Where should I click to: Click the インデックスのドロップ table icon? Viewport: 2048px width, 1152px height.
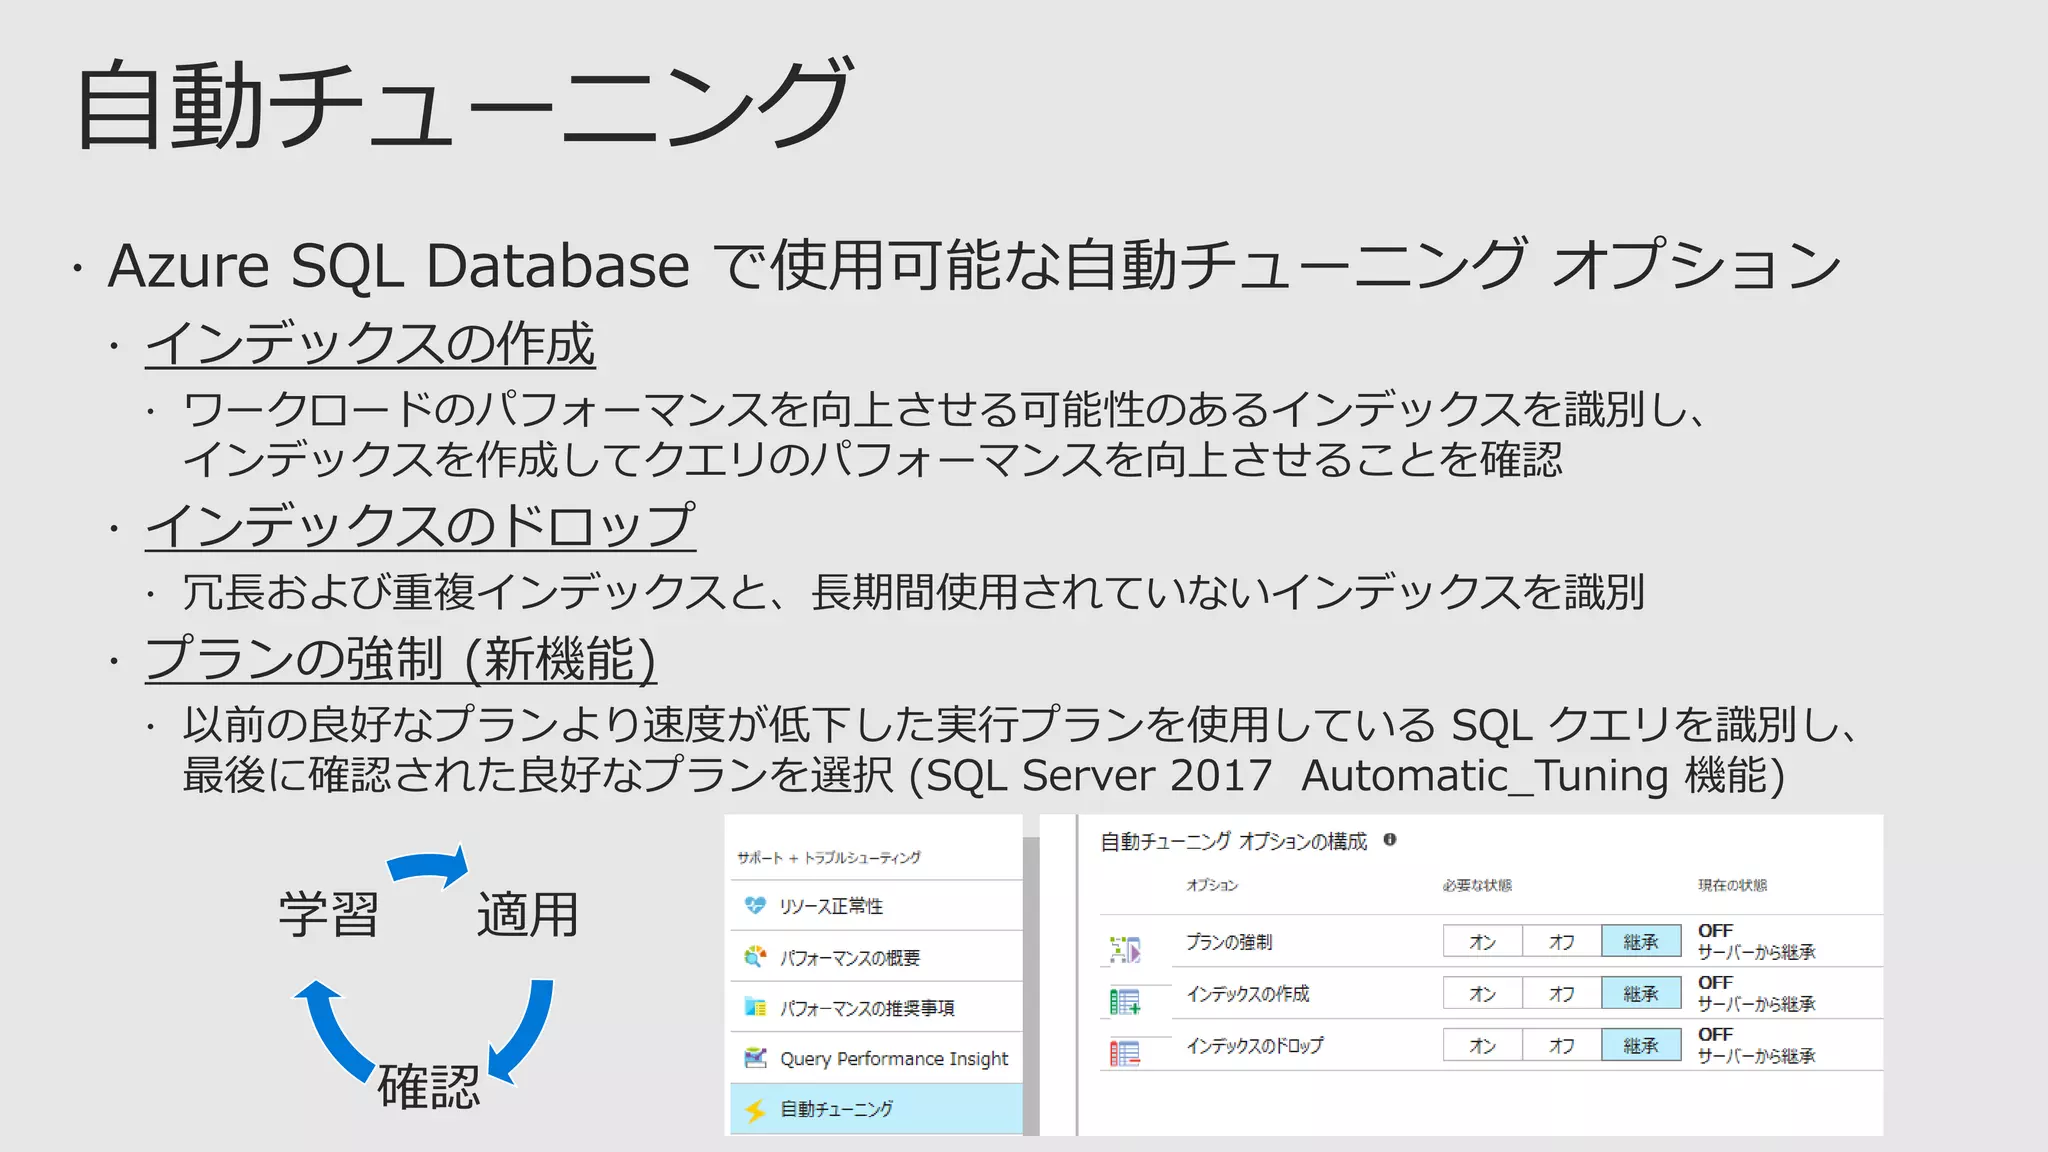(1125, 1053)
